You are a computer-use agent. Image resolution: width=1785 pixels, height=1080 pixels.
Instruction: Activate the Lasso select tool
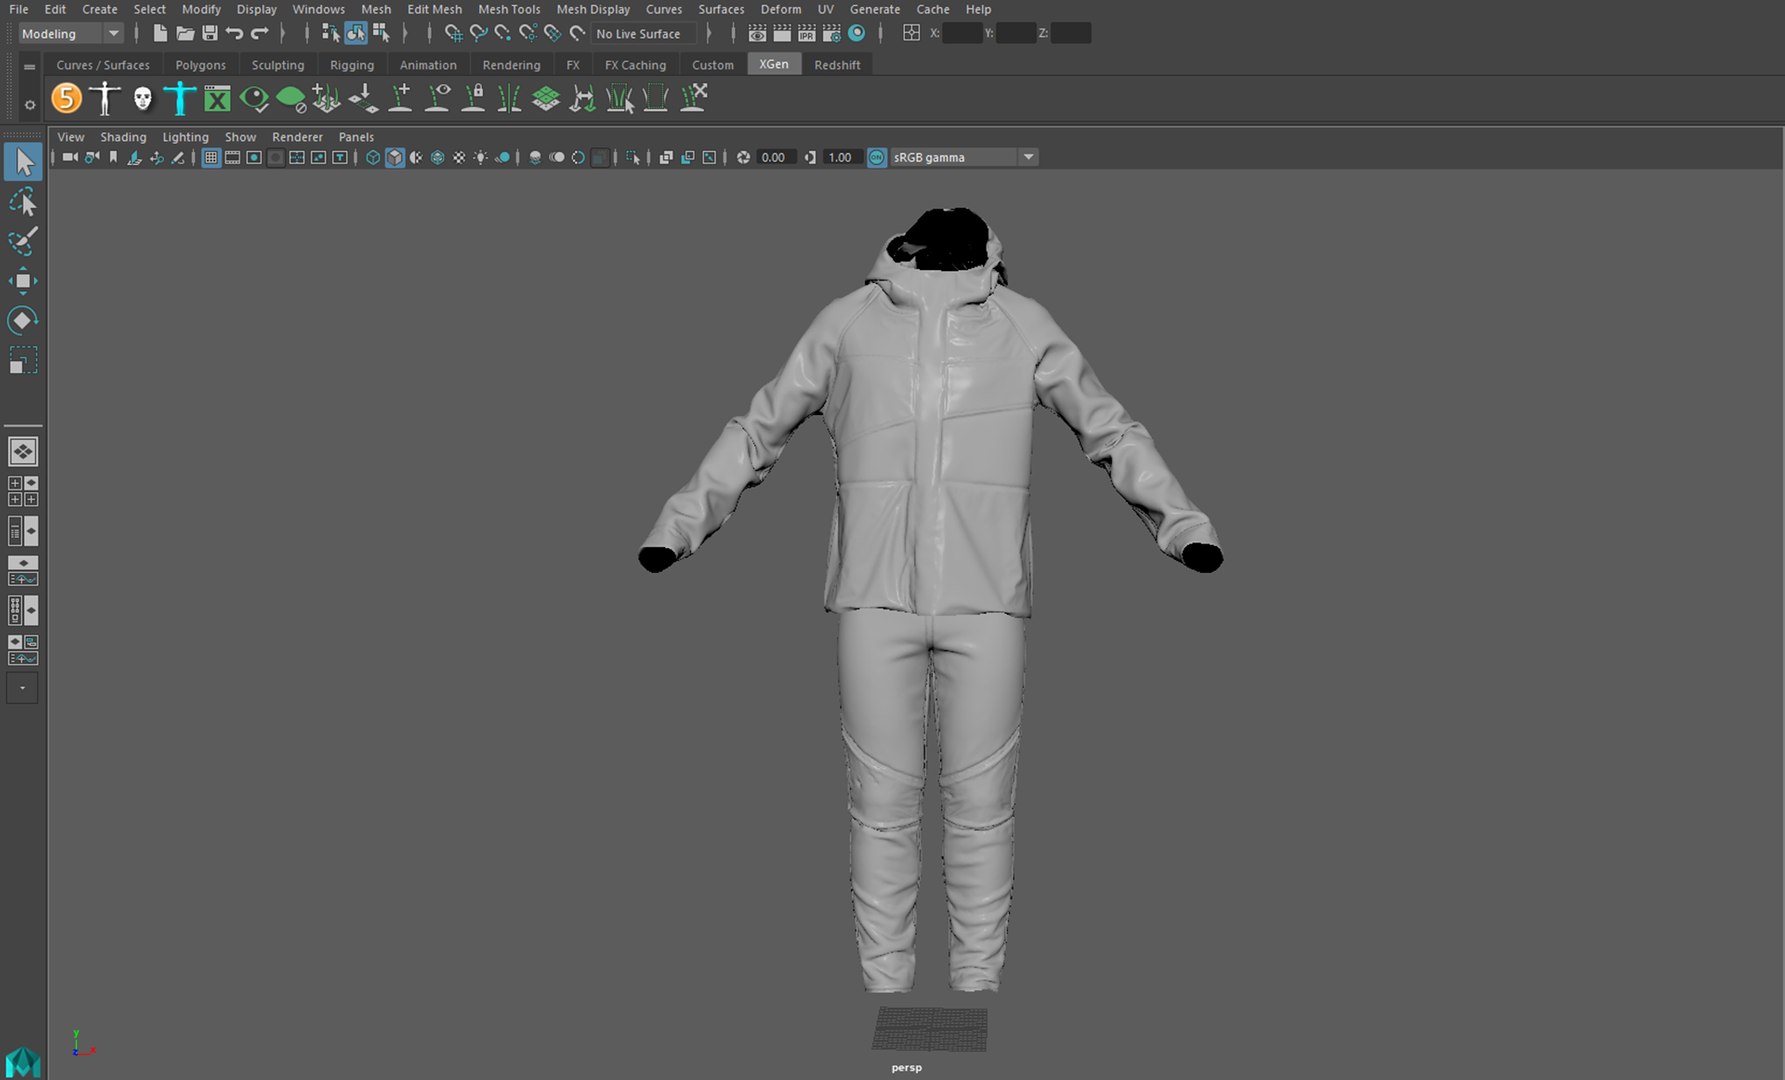pos(23,202)
